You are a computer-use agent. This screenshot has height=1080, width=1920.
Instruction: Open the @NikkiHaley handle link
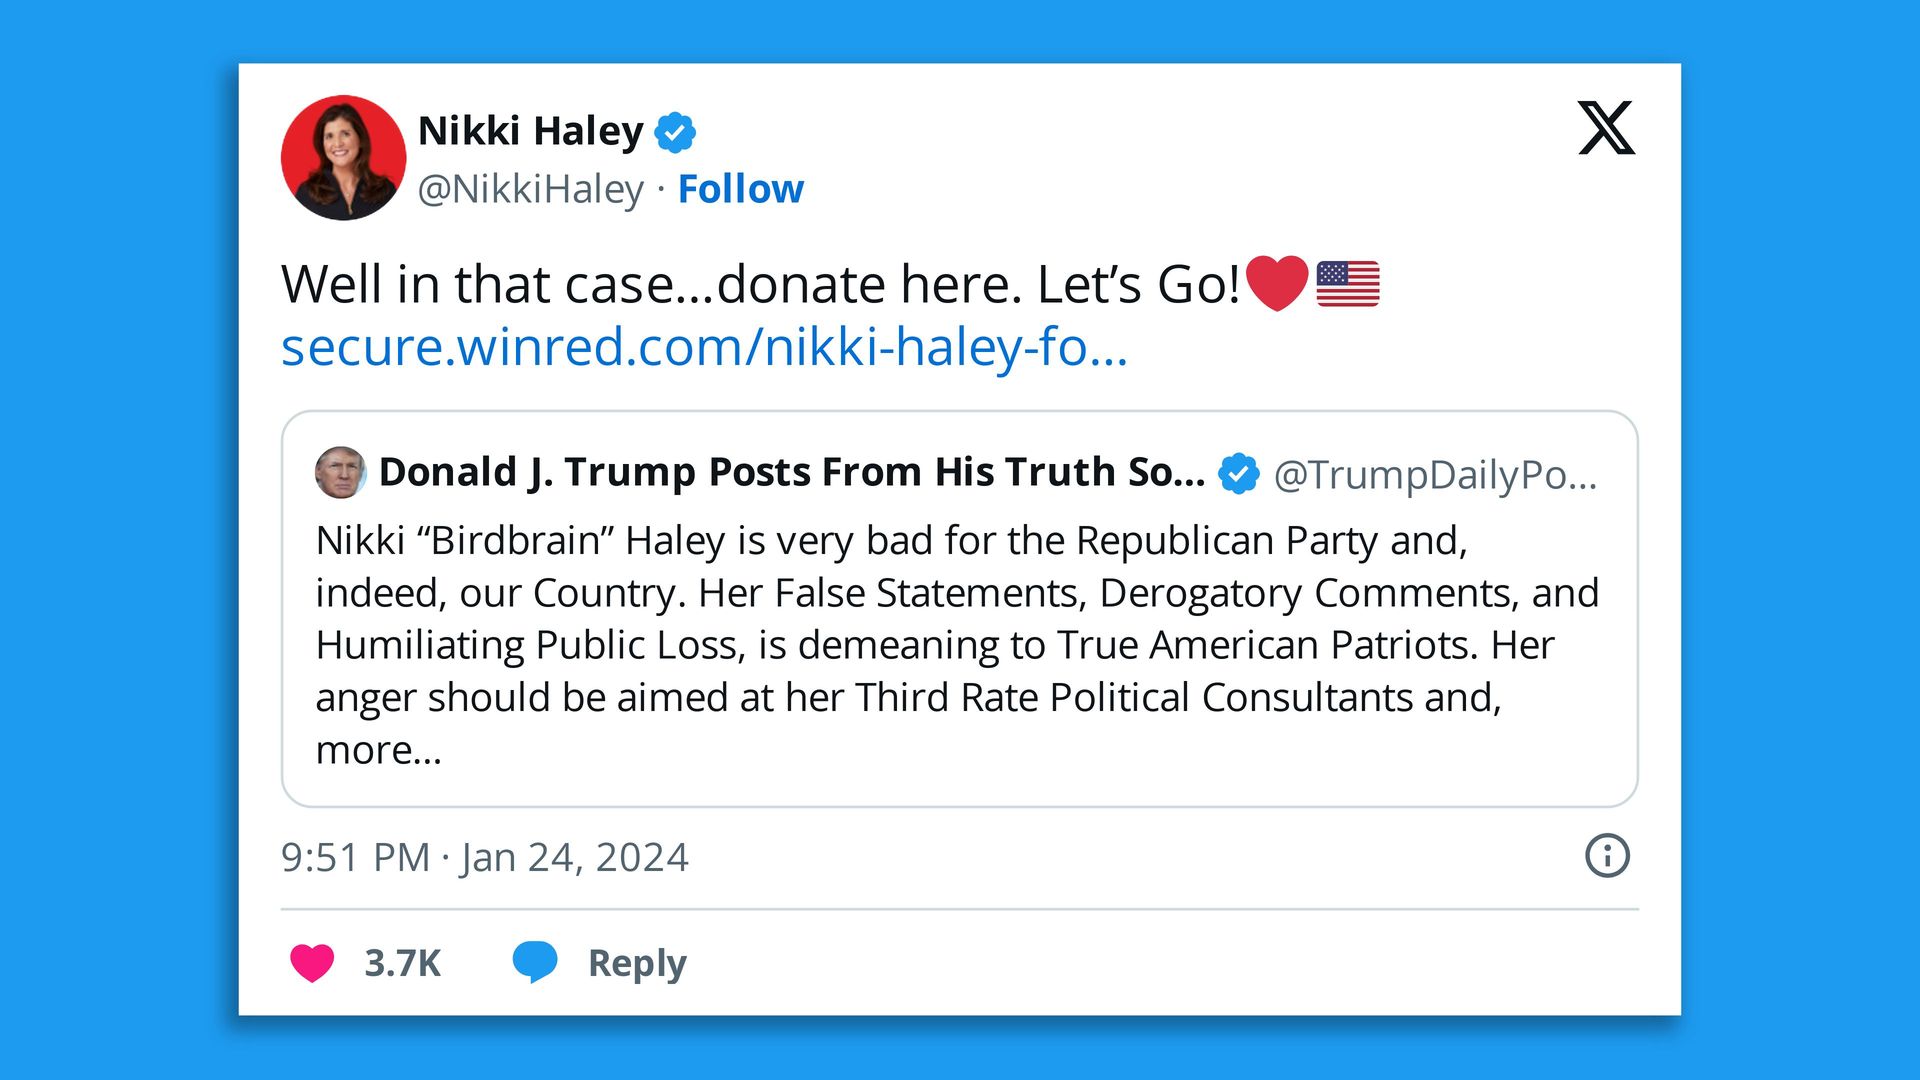pos(530,189)
